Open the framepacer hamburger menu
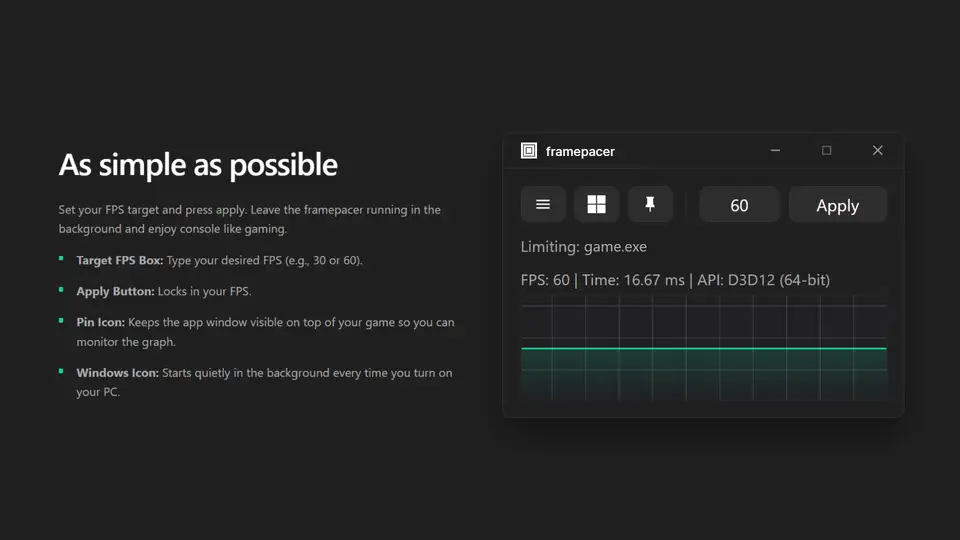 pyautogui.click(x=542, y=204)
